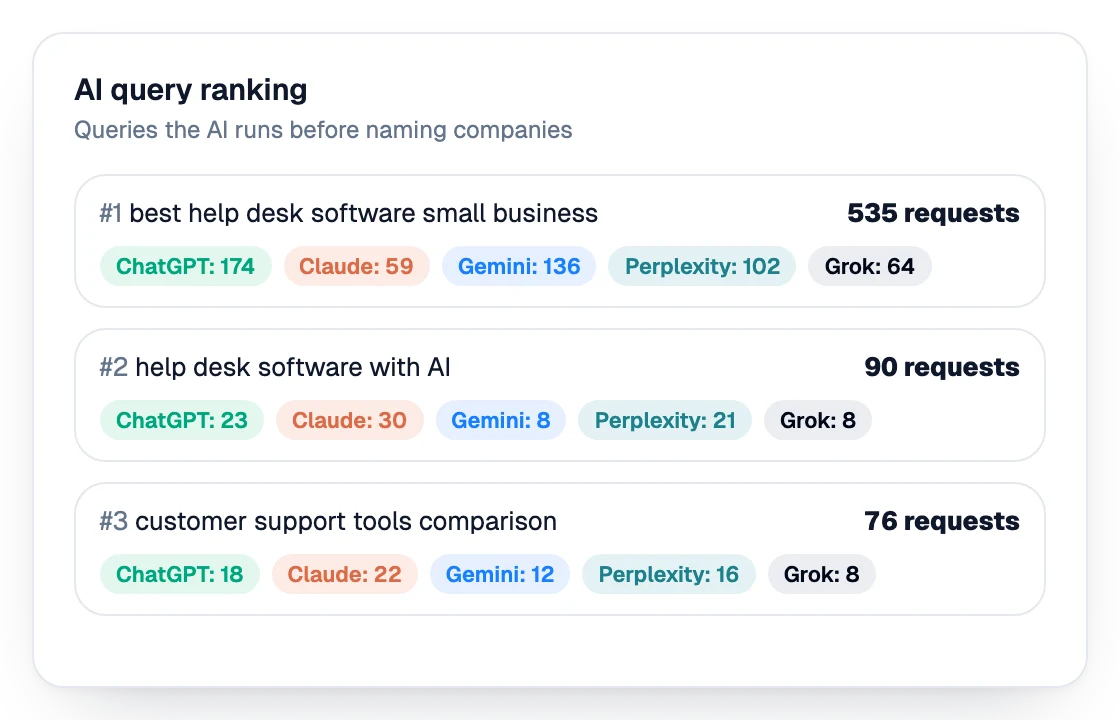Click the 'Perplexity: 16' badge
The image size is (1120, 720).
click(x=669, y=574)
